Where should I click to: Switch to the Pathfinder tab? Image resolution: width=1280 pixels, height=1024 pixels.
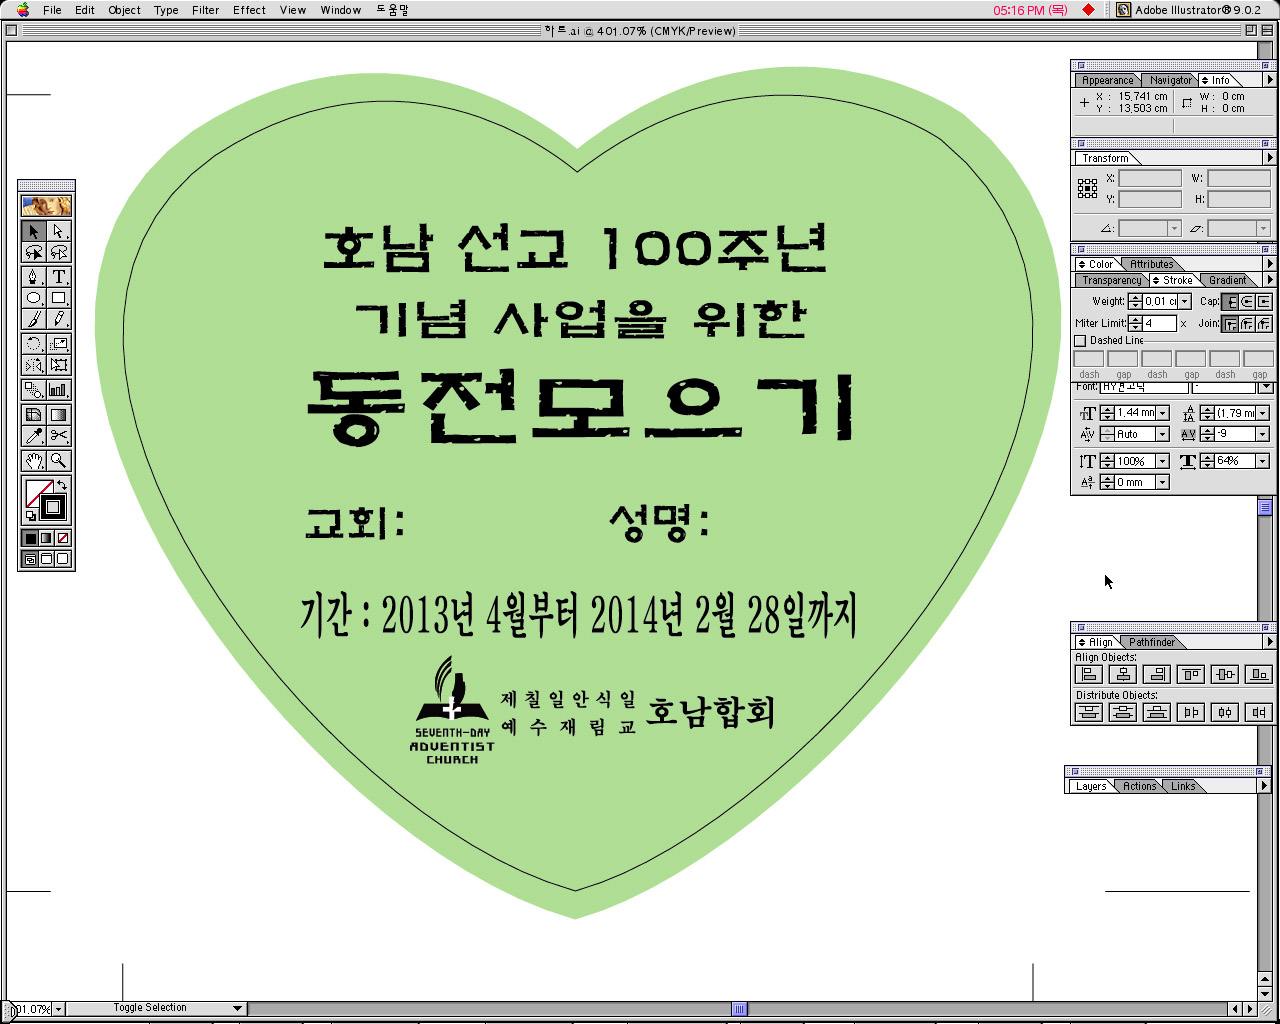click(x=1152, y=642)
